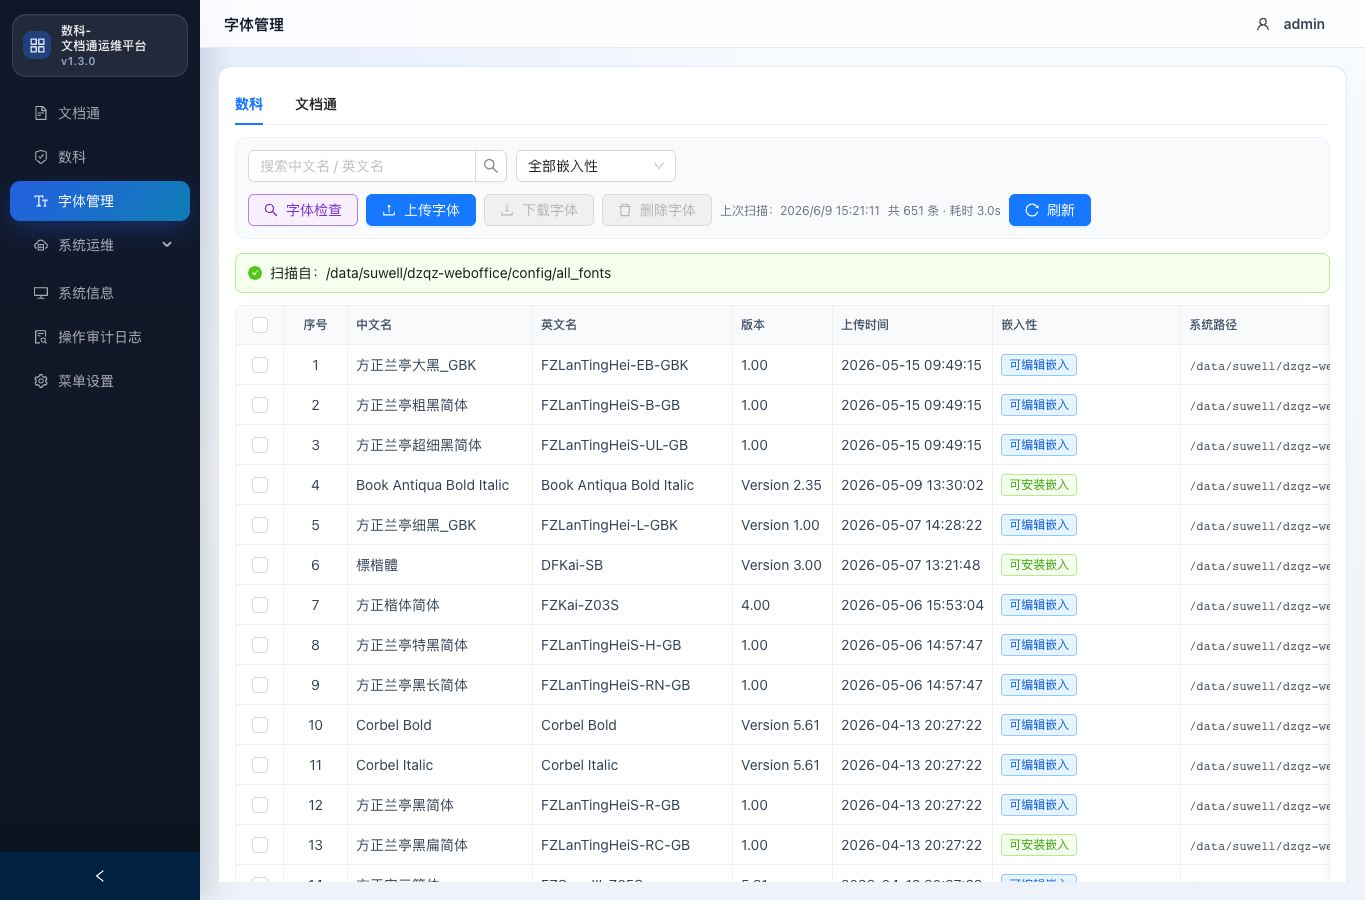Click 可安装嵌入 tag in 標楷體 row
Image resolution: width=1365 pixels, height=900 pixels.
pyautogui.click(x=1039, y=565)
